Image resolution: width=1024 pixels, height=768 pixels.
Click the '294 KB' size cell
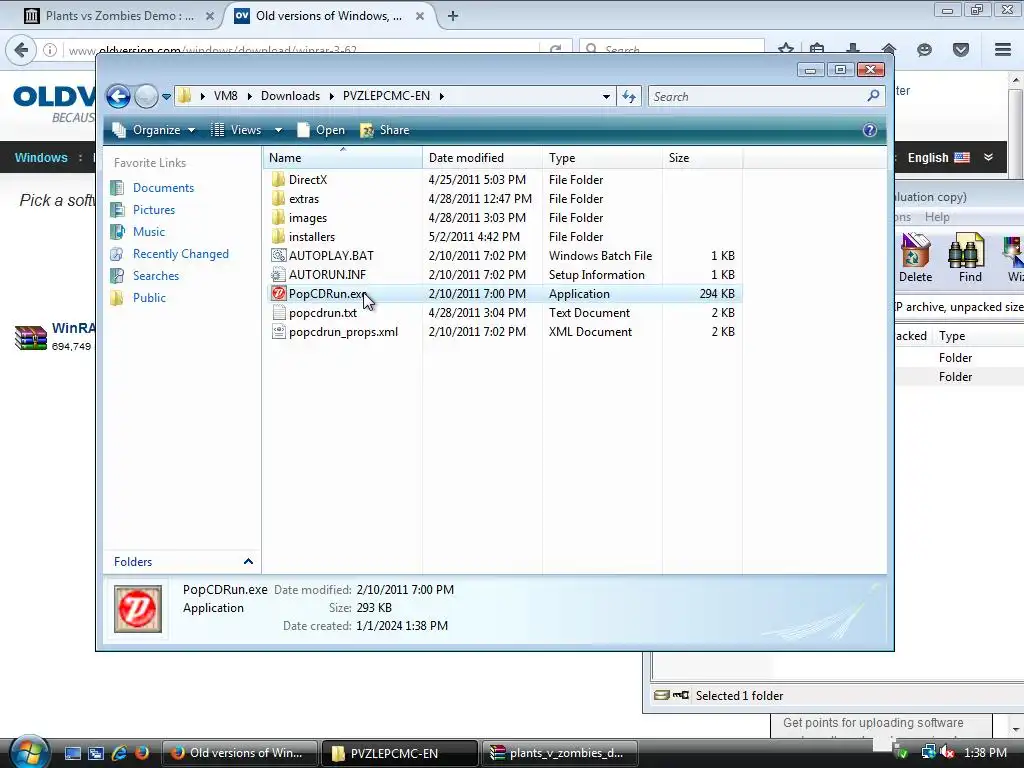pos(716,294)
